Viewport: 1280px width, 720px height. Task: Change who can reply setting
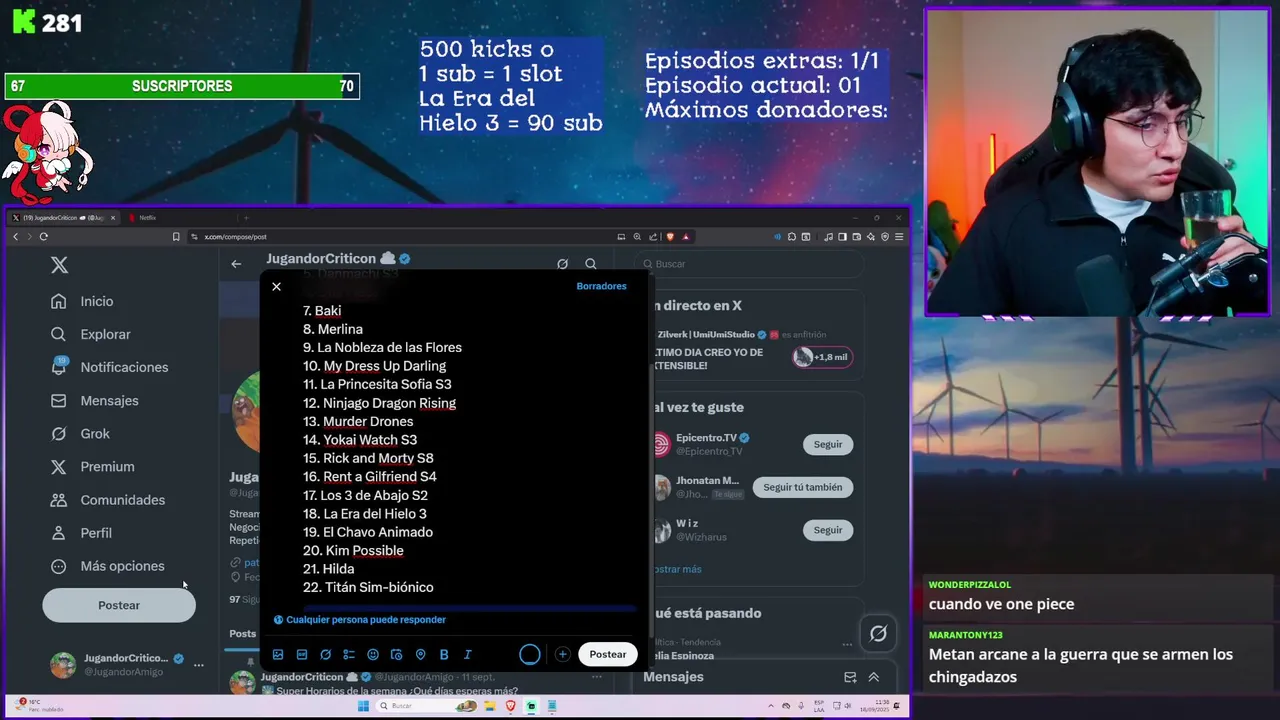tap(360, 620)
